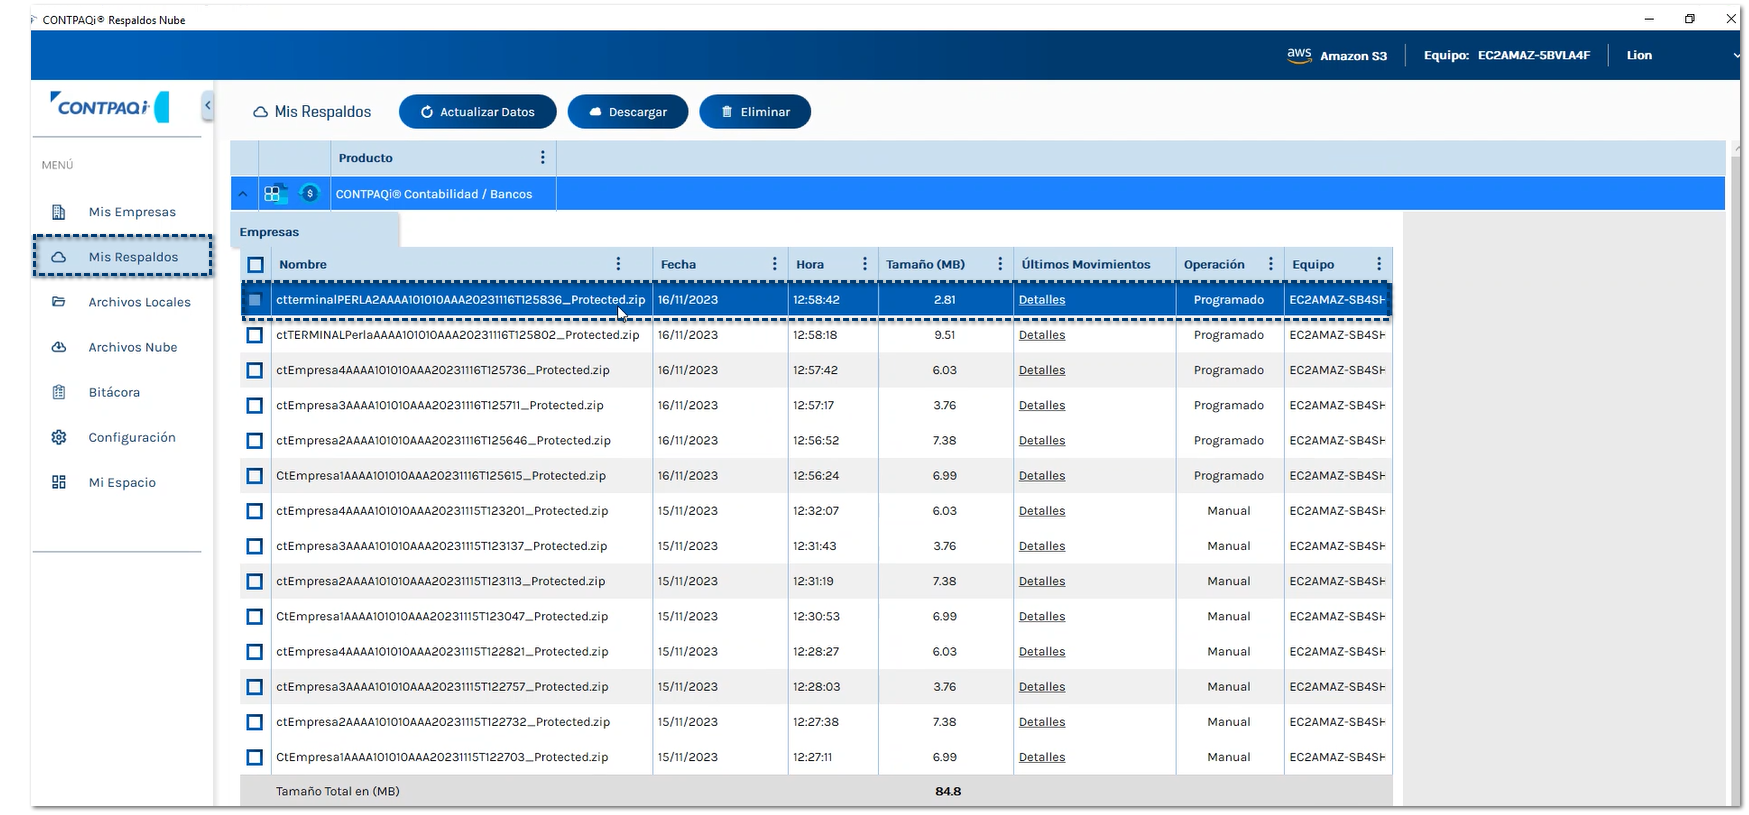Click the Mis Empresas building icon

point(59,212)
